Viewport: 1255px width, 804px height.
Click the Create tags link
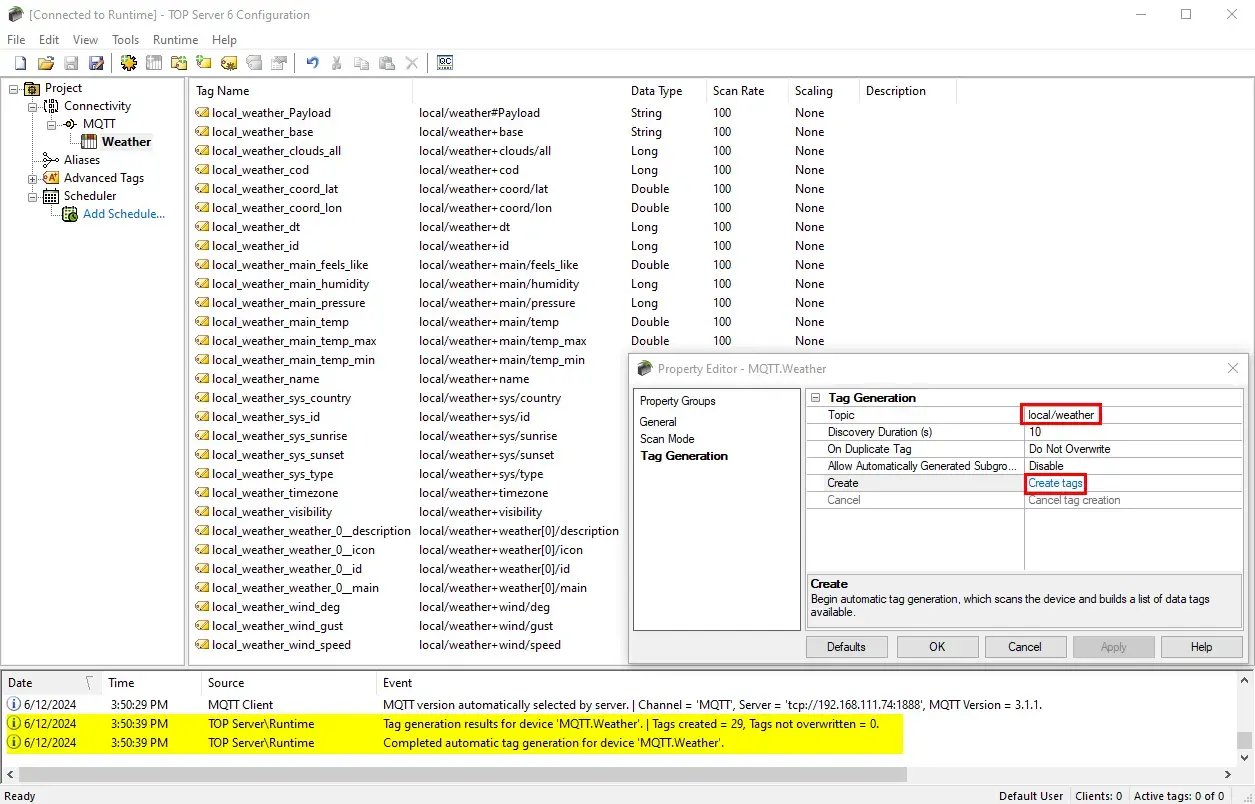pos(1055,483)
